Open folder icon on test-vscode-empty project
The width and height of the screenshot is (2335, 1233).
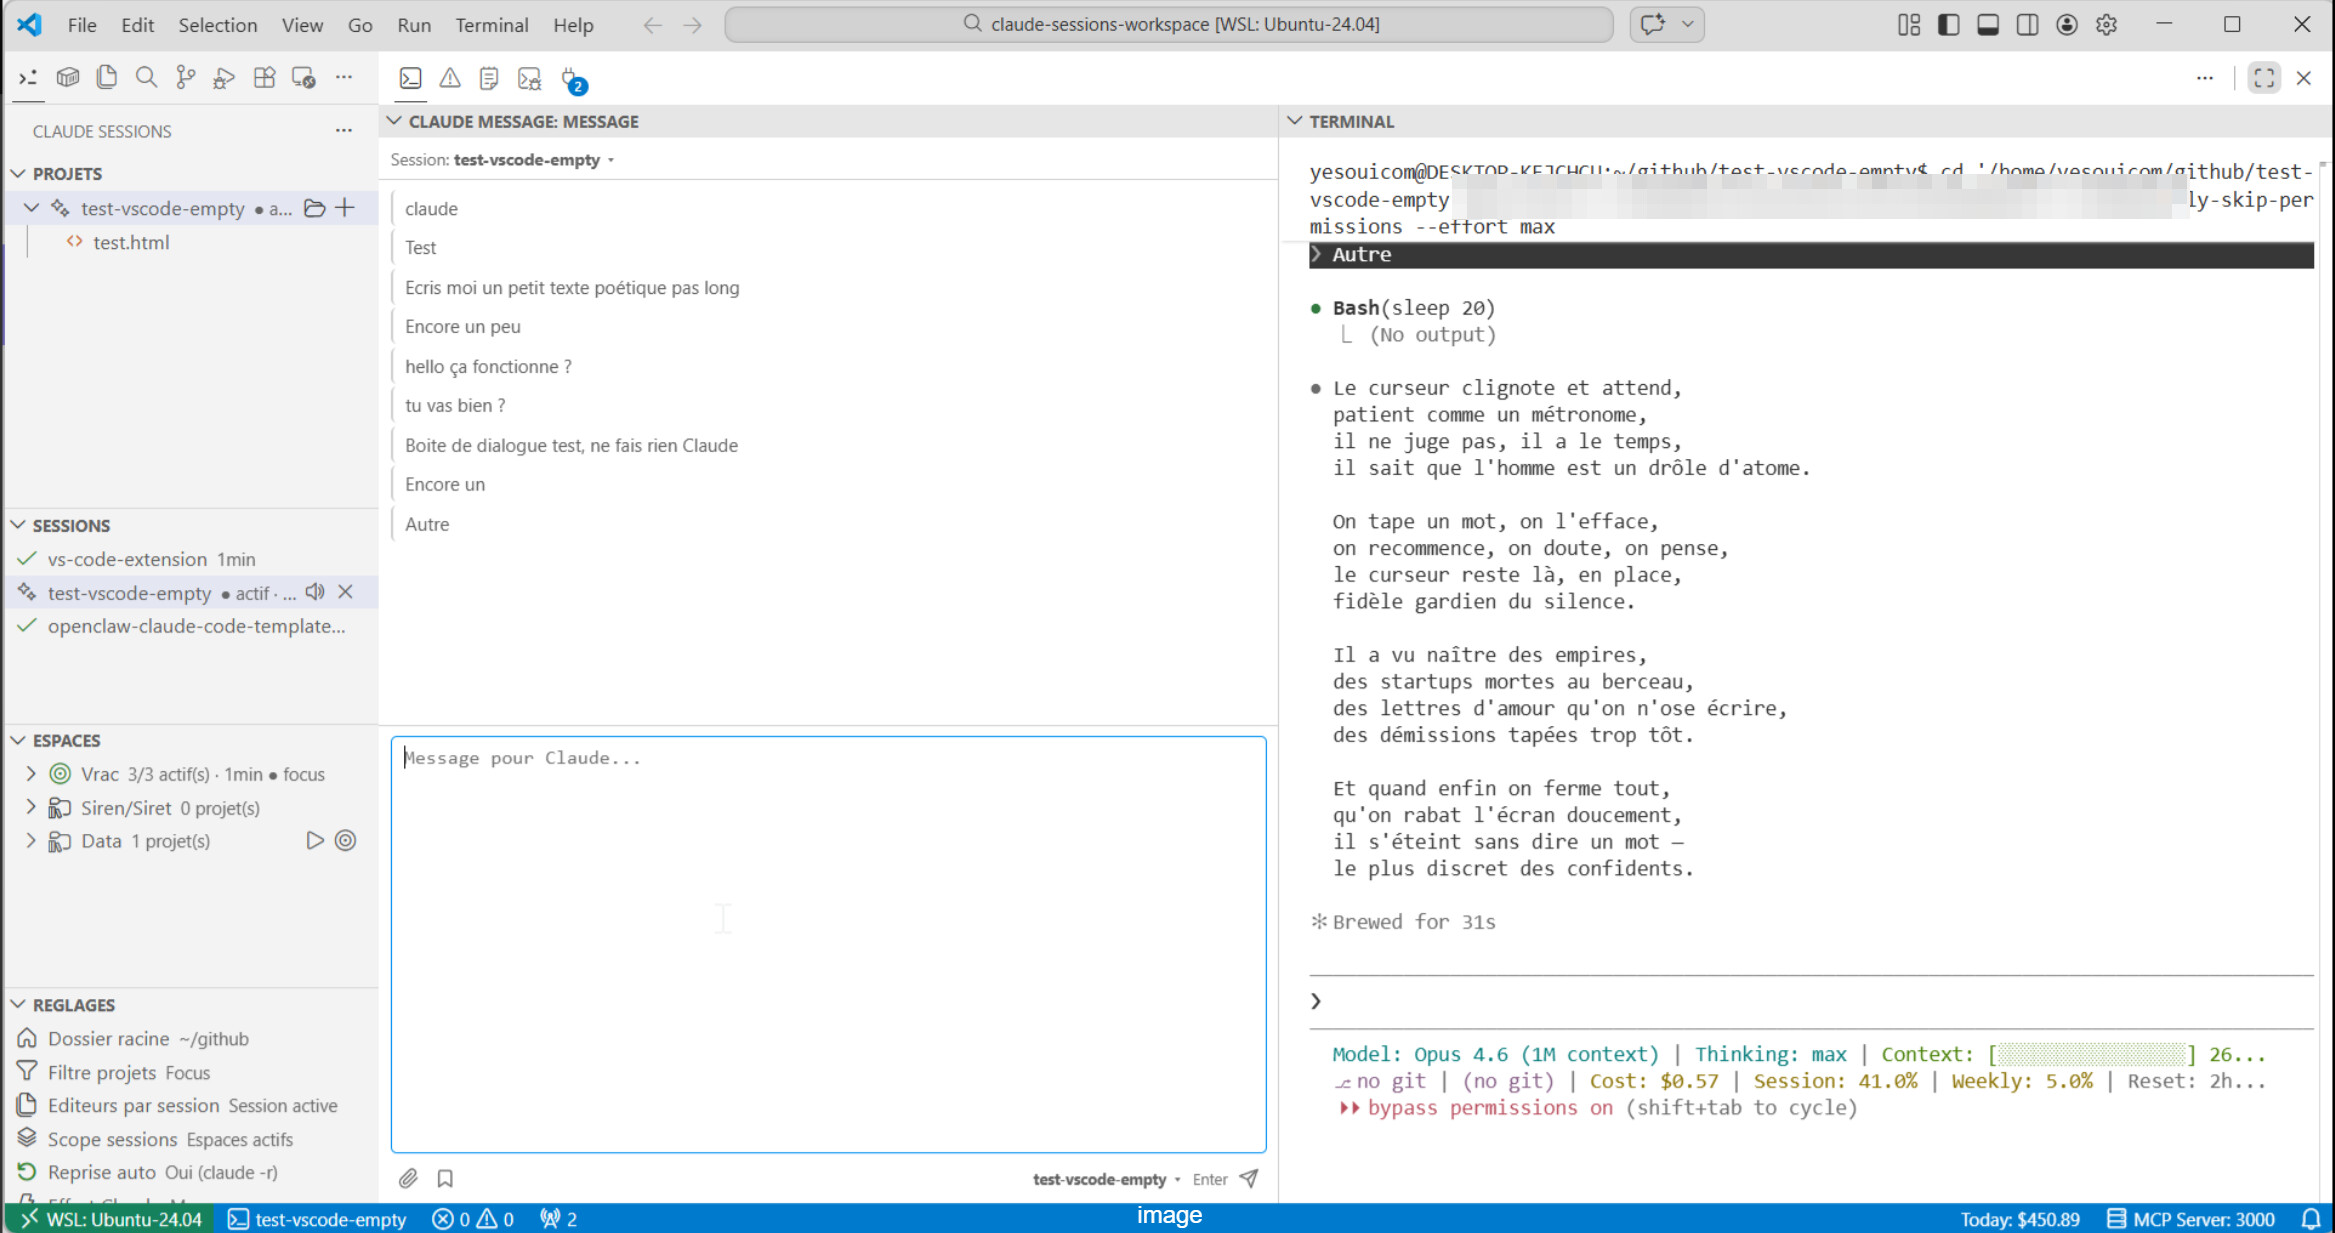tap(314, 208)
